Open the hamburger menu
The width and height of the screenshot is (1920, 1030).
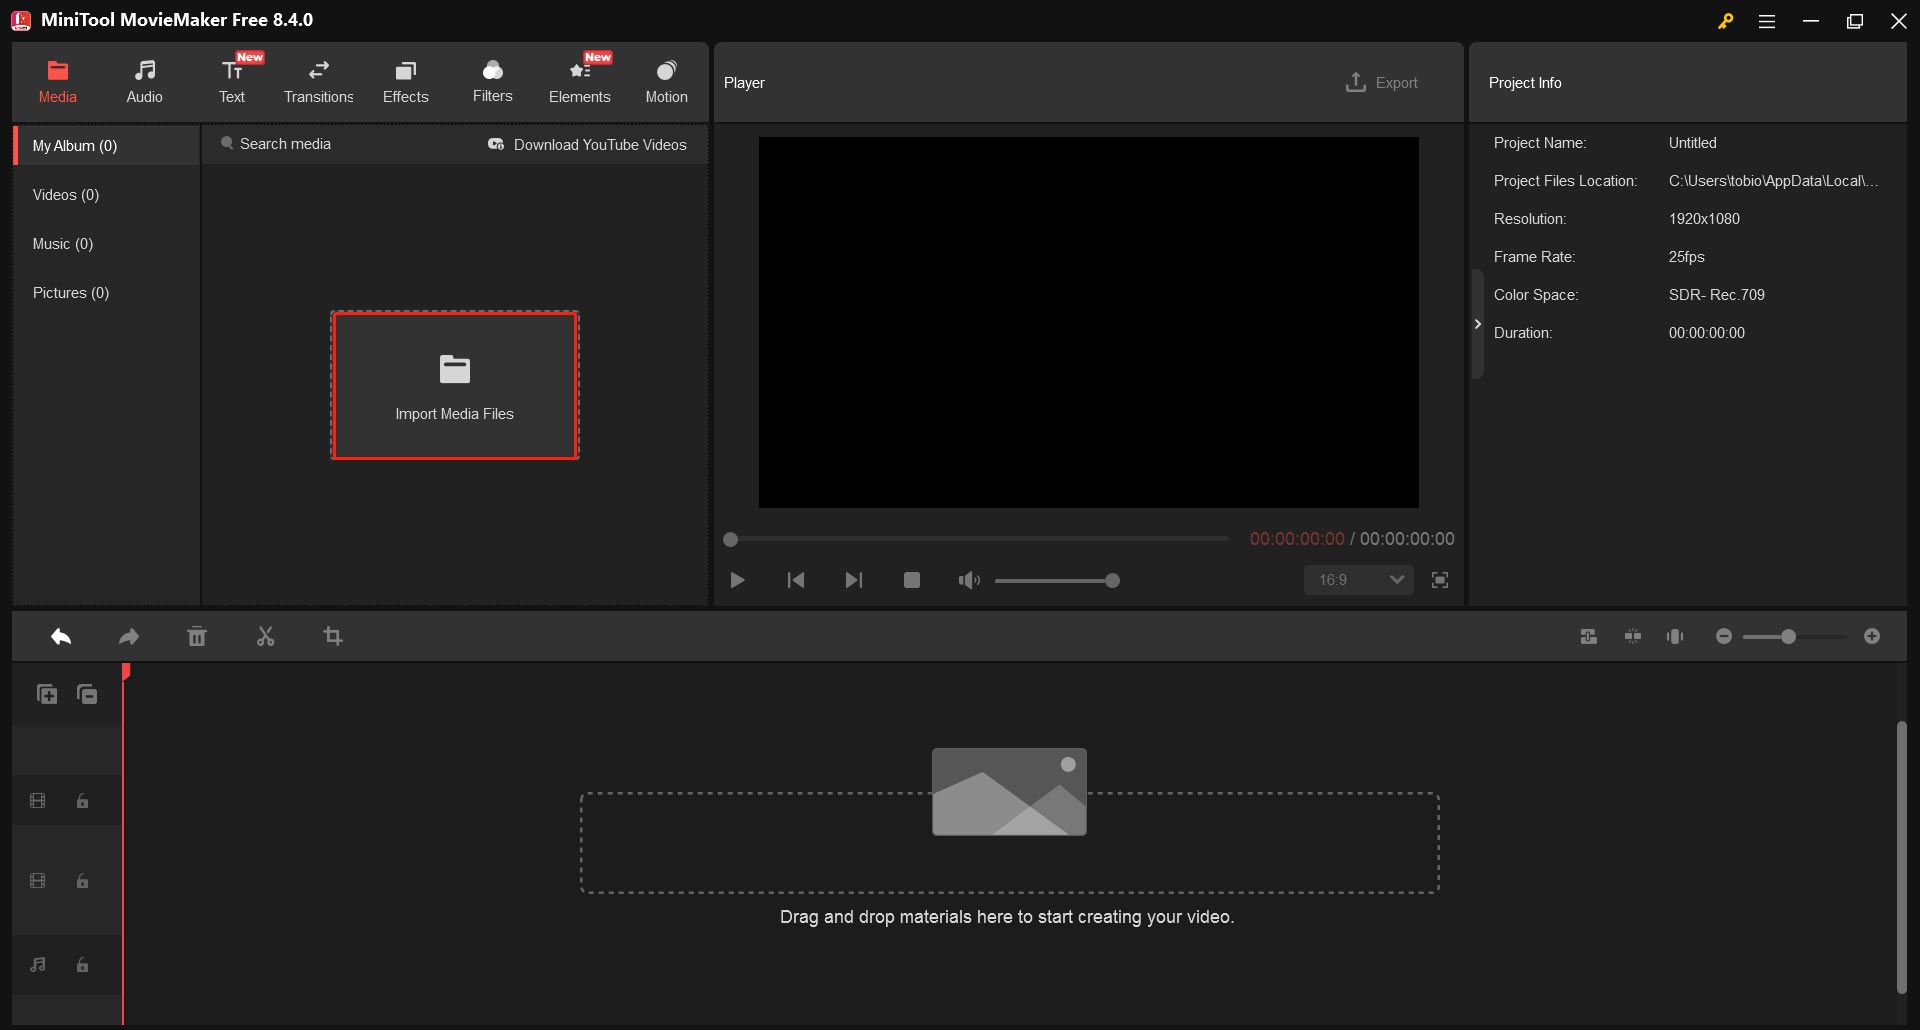point(1767,20)
